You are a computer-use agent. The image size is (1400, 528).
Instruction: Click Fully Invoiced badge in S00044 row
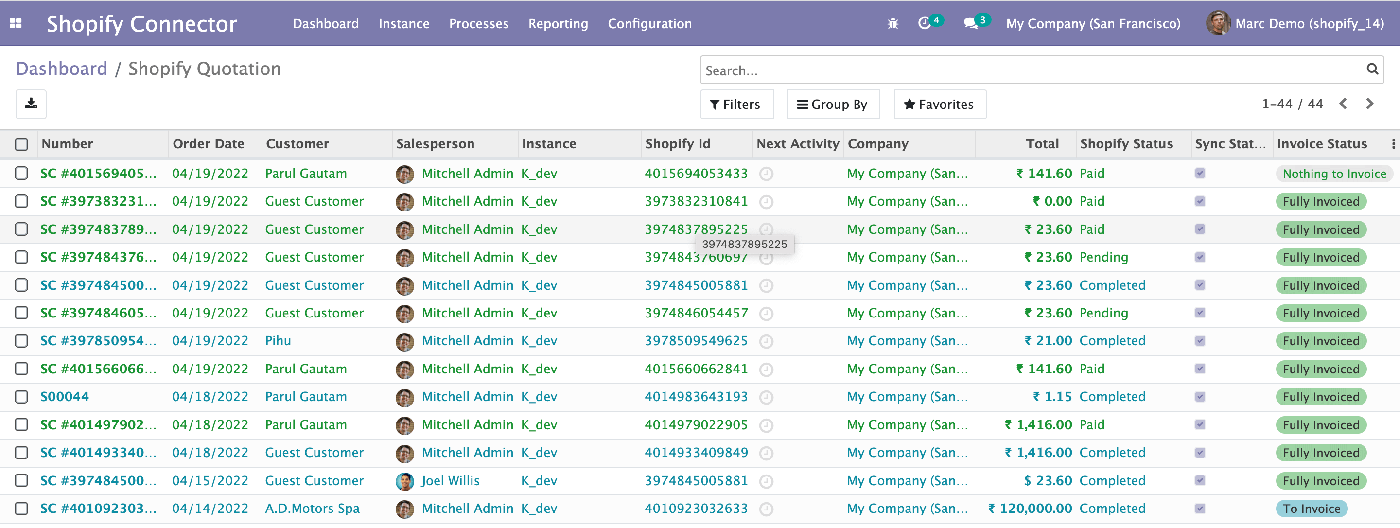(1322, 397)
